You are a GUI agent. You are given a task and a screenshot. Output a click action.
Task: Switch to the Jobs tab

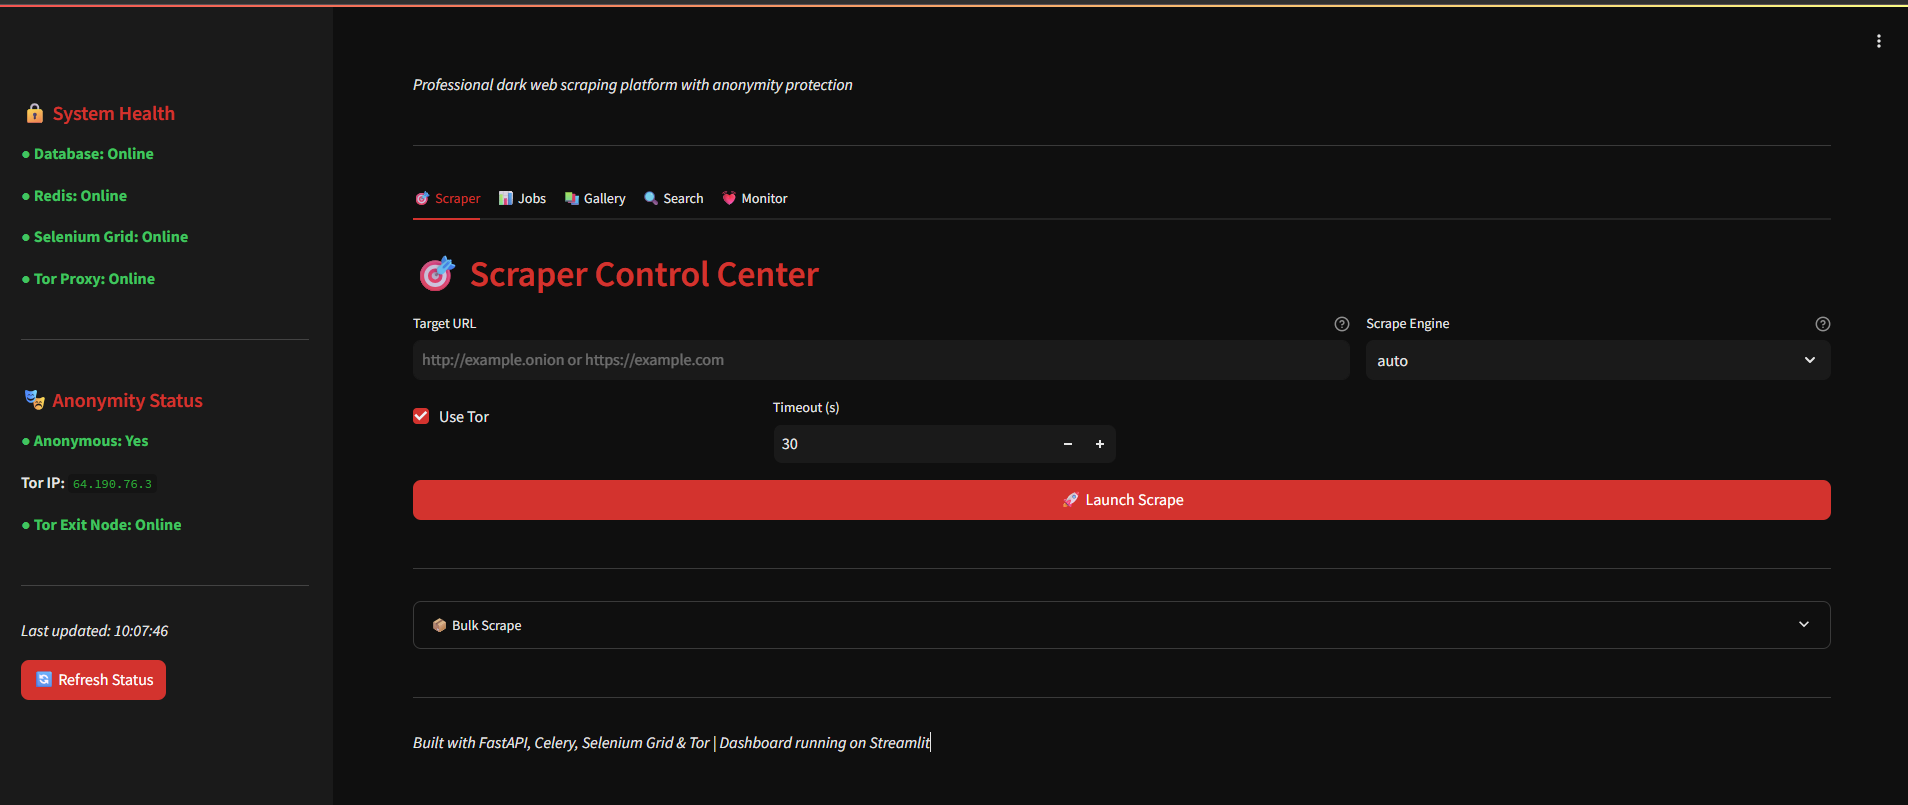click(x=522, y=199)
